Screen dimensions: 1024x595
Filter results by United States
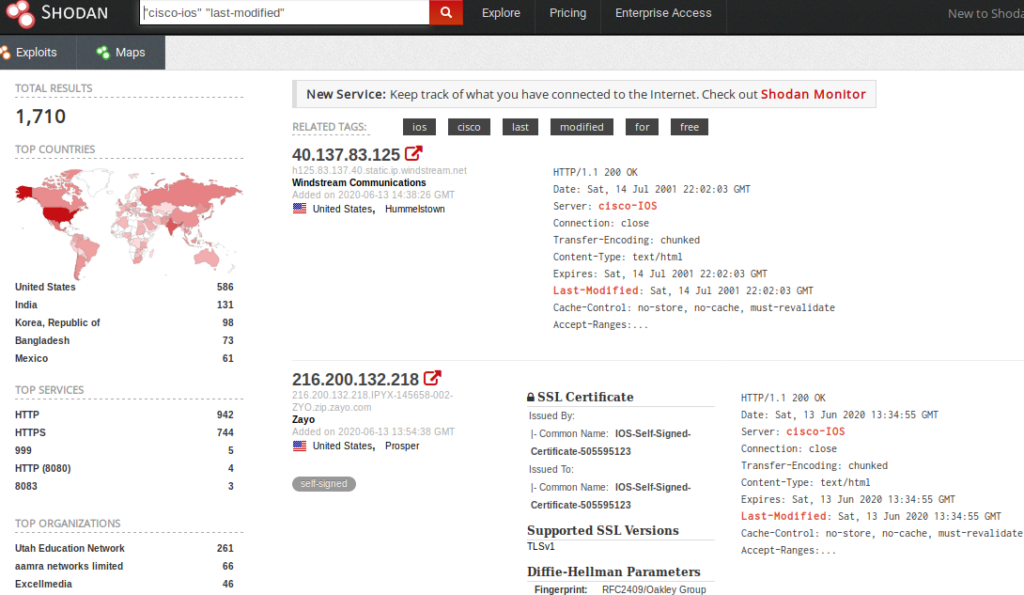click(45, 287)
